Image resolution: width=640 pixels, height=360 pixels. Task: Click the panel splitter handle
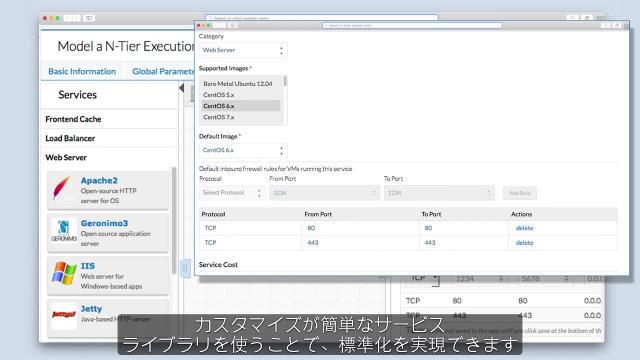185,269
